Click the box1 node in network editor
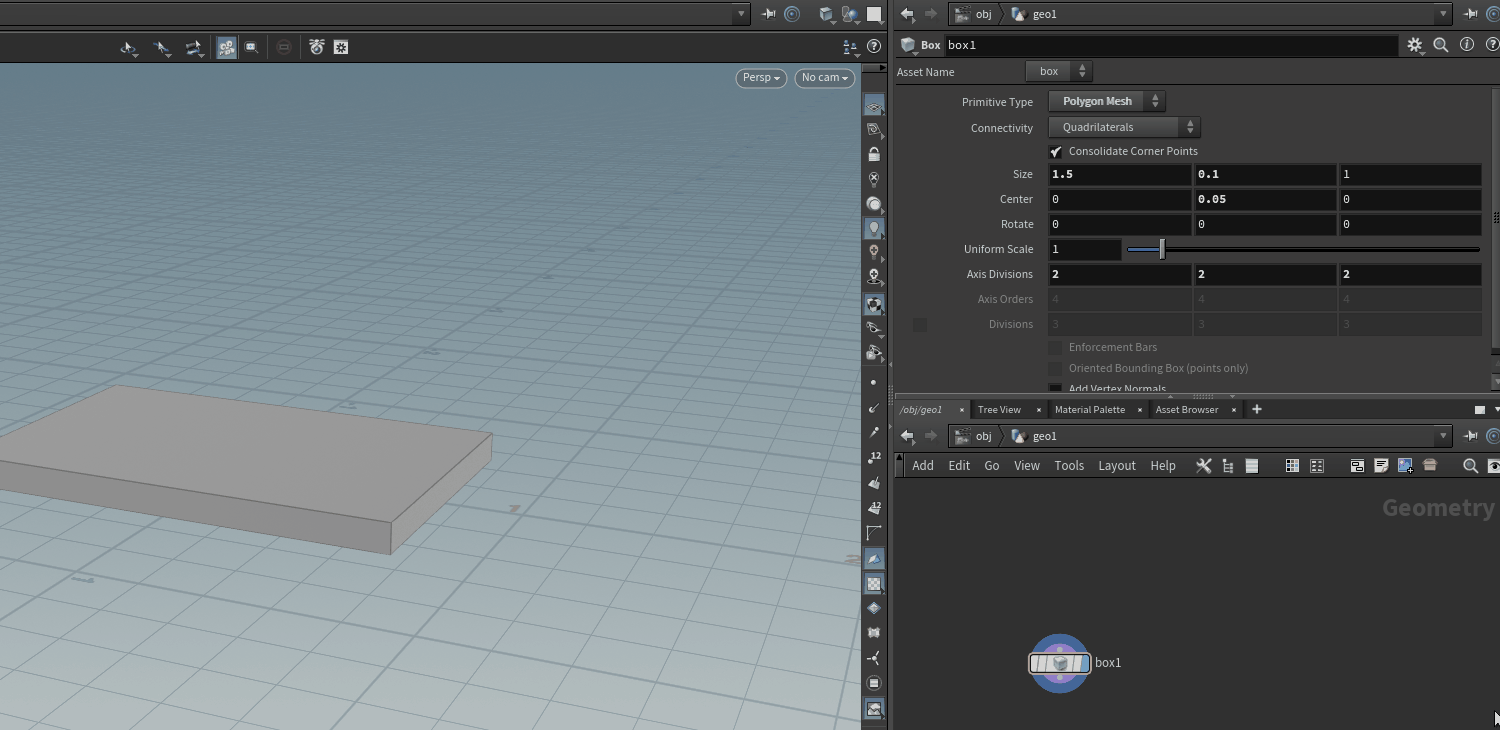1500x730 pixels. point(1060,663)
